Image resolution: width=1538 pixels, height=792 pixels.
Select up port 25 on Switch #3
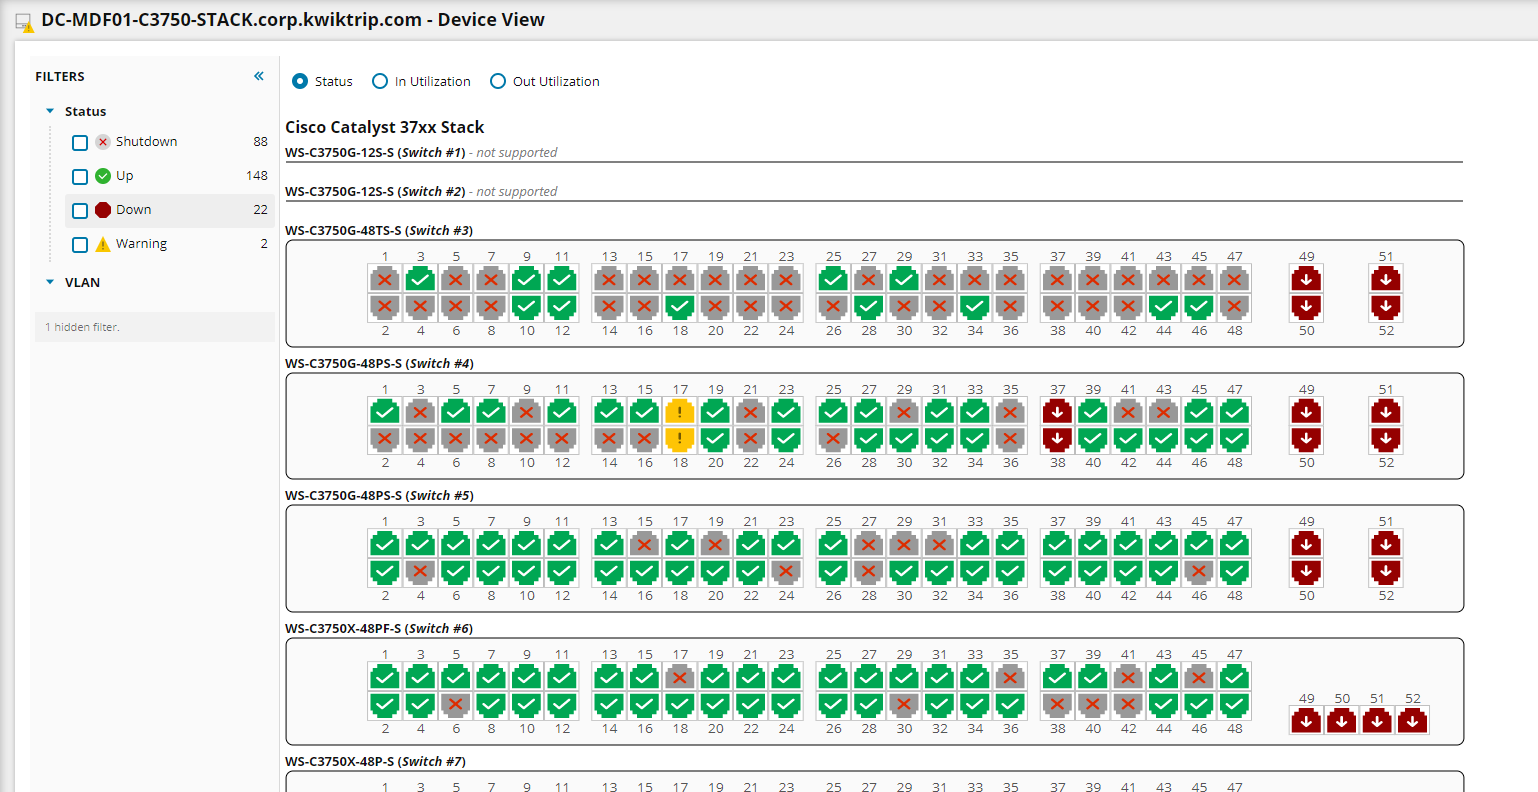click(x=833, y=279)
